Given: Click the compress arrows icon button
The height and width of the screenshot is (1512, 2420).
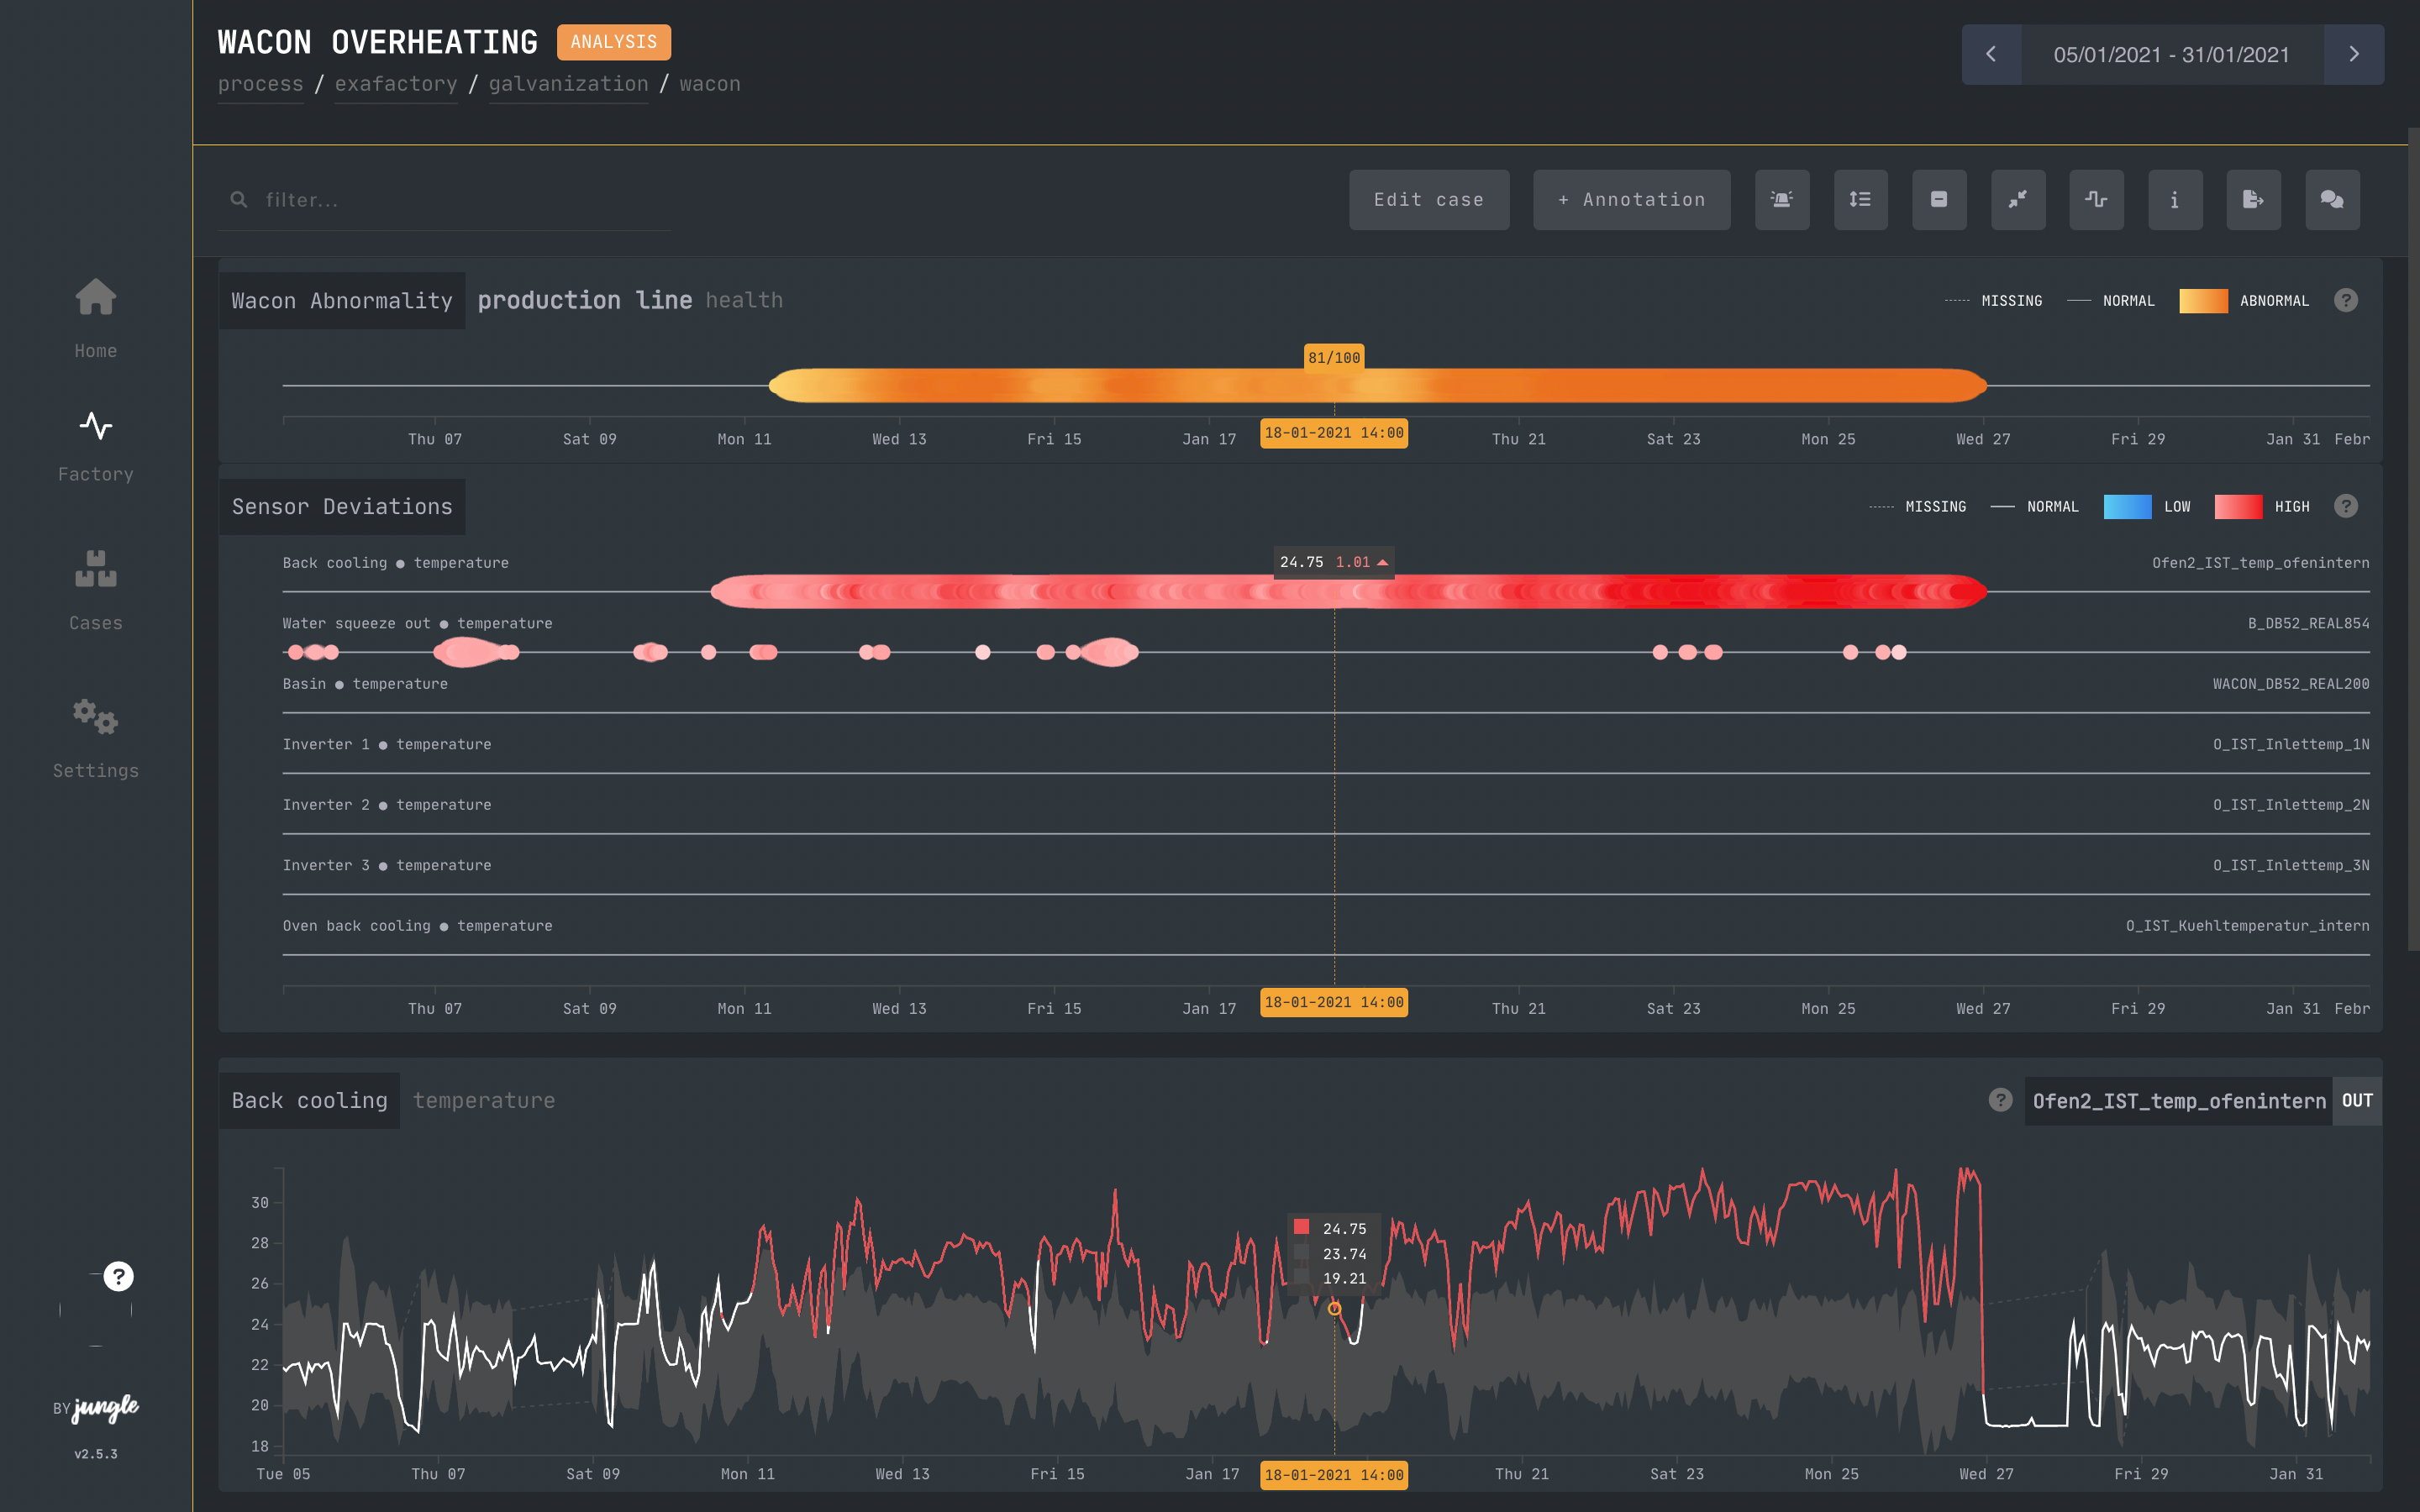Looking at the screenshot, I should pyautogui.click(x=2017, y=200).
